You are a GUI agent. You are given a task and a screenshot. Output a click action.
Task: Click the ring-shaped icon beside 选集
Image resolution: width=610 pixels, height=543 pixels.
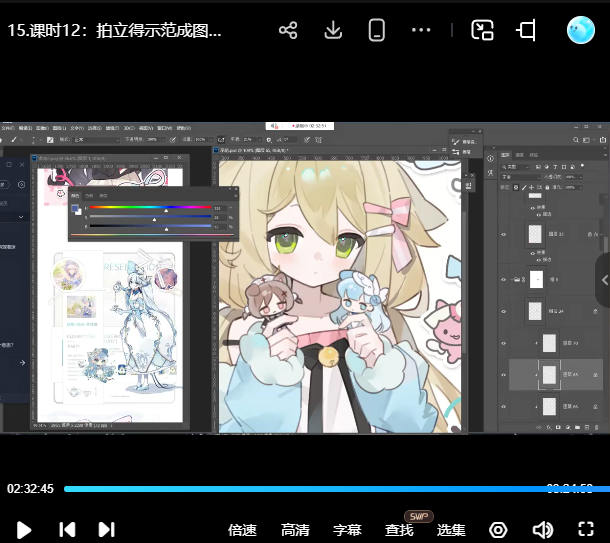(498, 530)
